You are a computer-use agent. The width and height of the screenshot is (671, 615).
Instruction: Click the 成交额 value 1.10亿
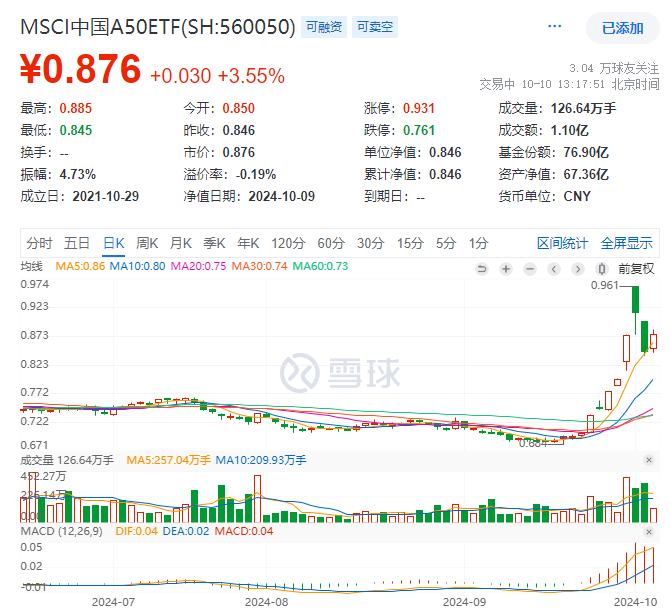(x=570, y=130)
